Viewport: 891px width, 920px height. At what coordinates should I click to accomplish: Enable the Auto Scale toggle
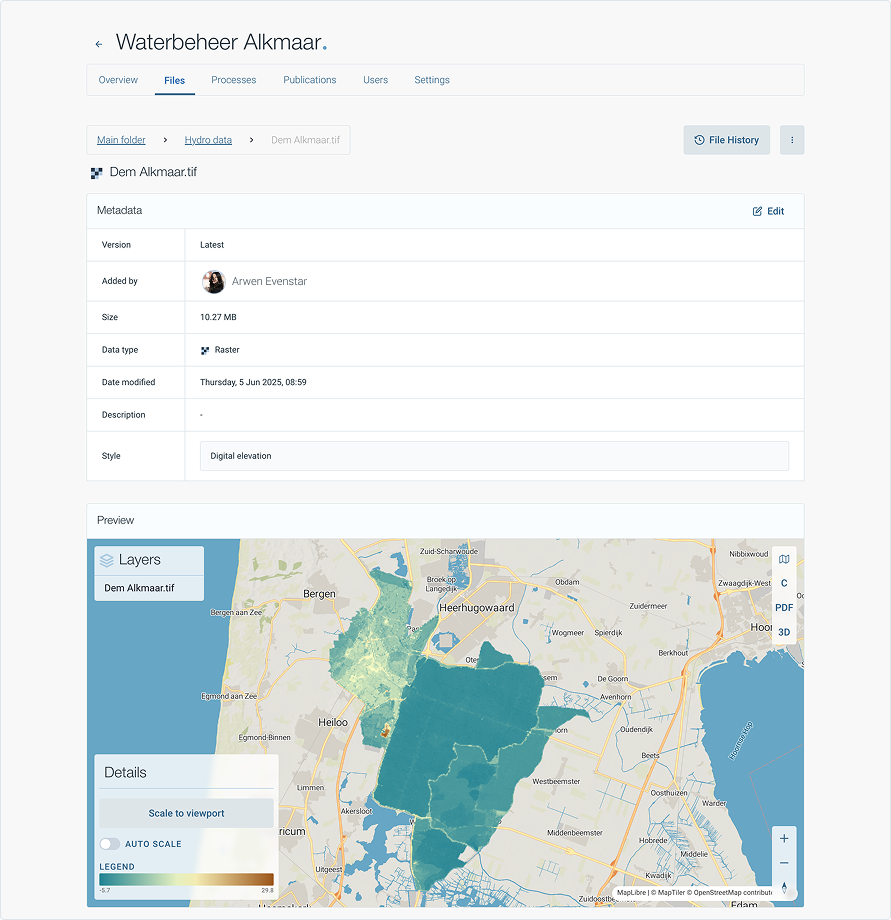pyautogui.click(x=109, y=844)
